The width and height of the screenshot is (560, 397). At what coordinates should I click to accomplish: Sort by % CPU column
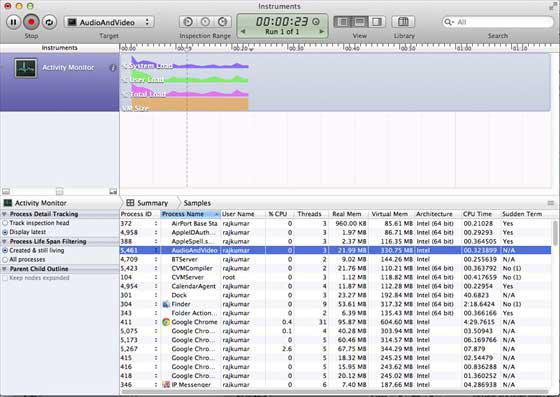[x=279, y=214]
